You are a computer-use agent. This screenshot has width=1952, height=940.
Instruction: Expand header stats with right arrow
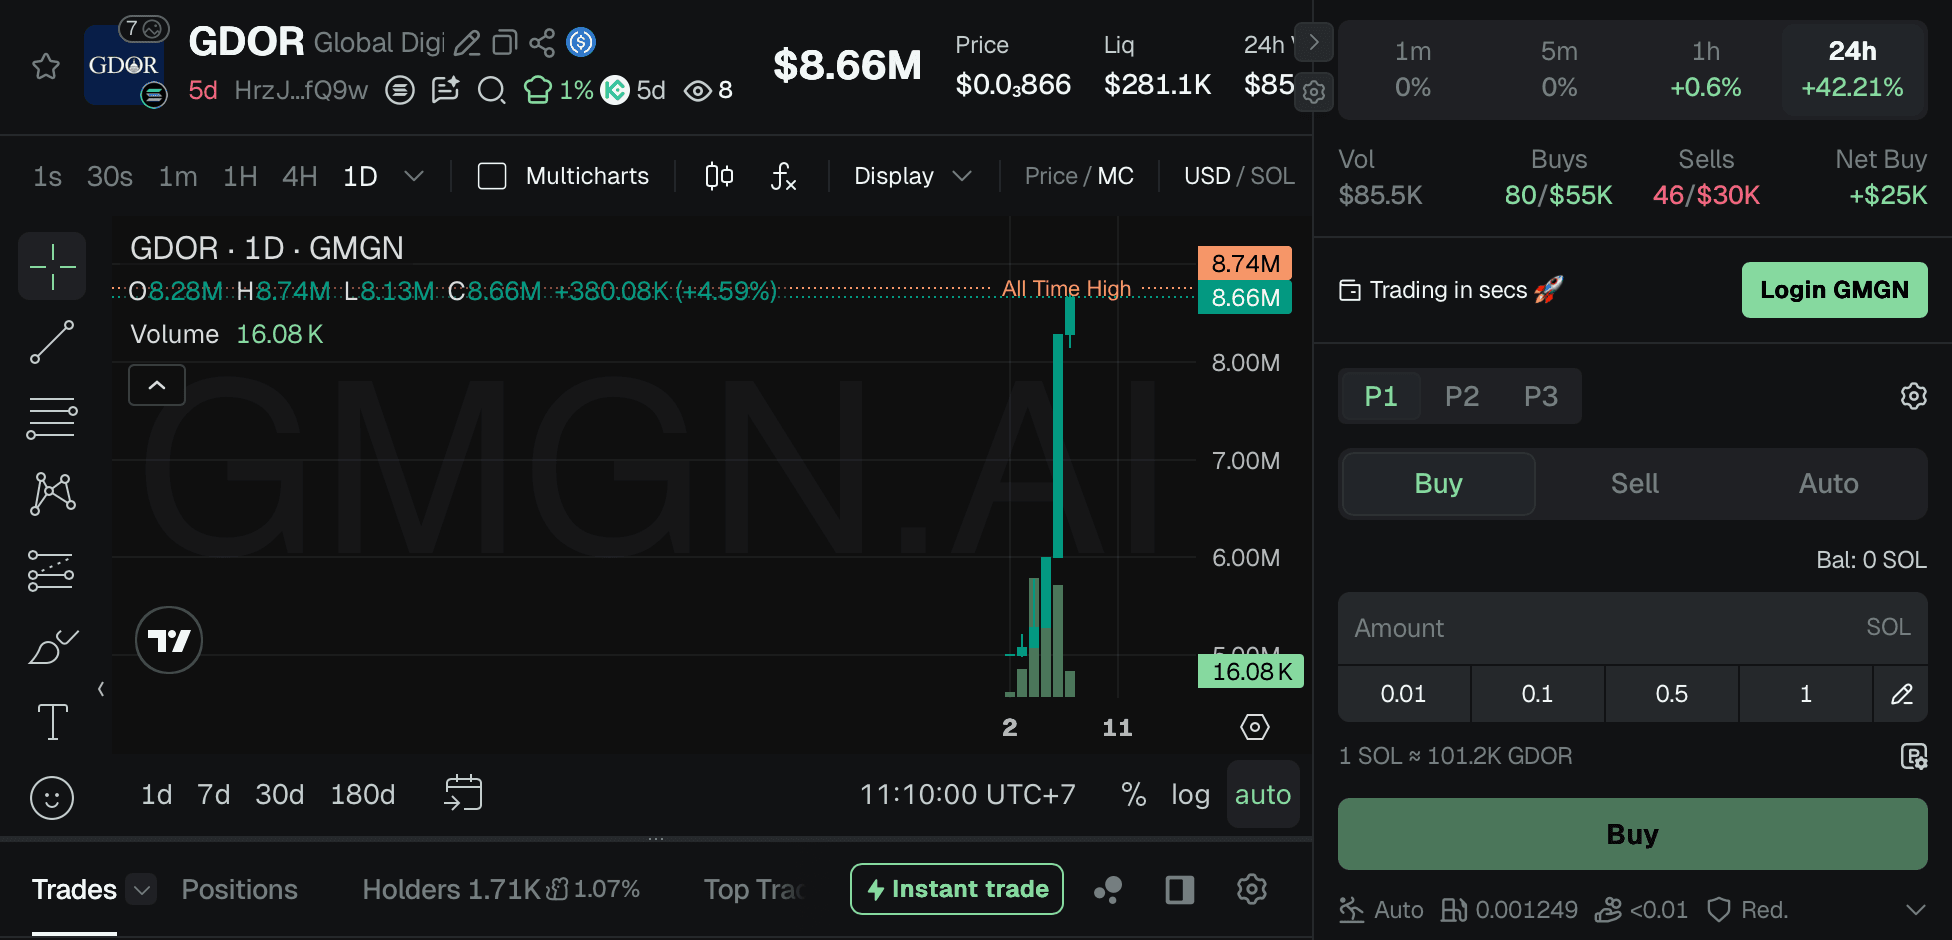click(x=1314, y=43)
